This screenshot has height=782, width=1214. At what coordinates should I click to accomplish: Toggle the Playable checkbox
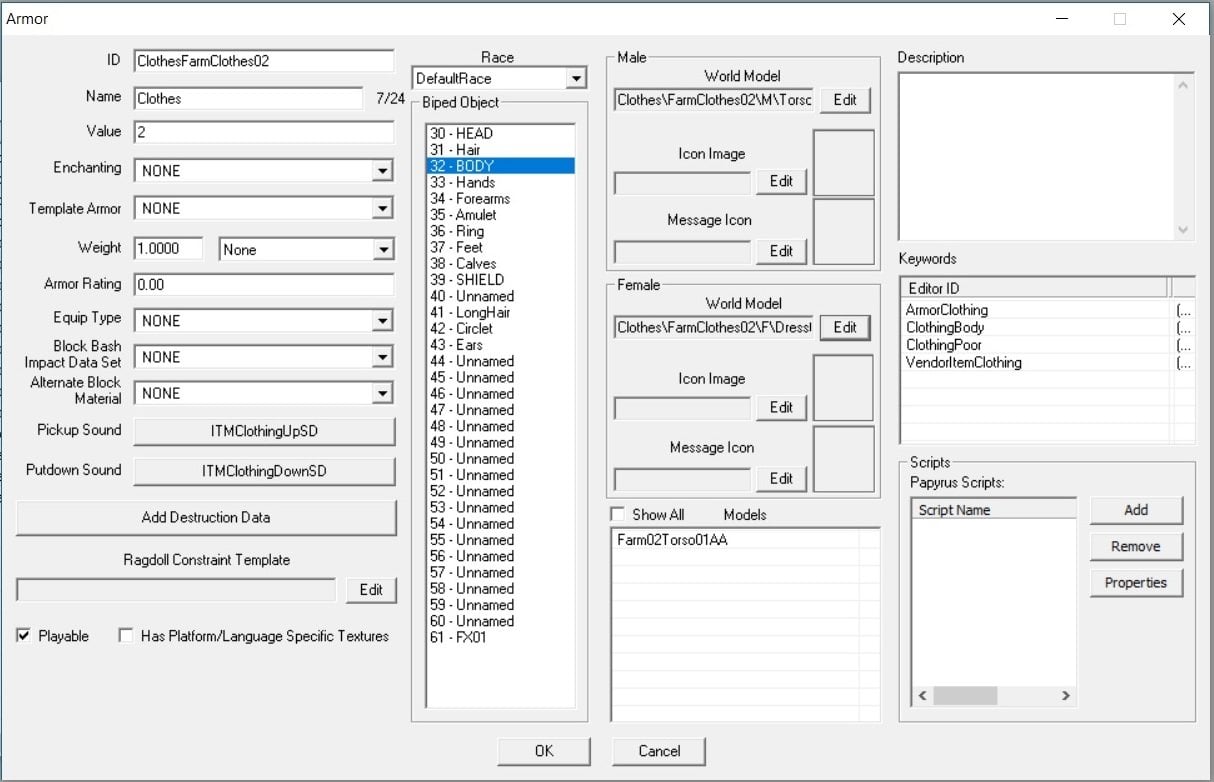[x=24, y=636]
